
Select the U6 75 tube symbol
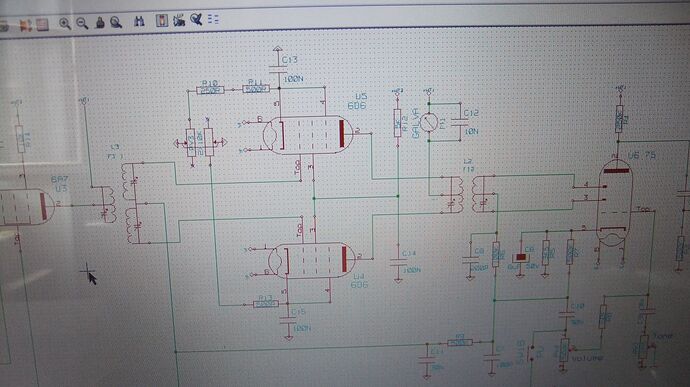(615, 203)
